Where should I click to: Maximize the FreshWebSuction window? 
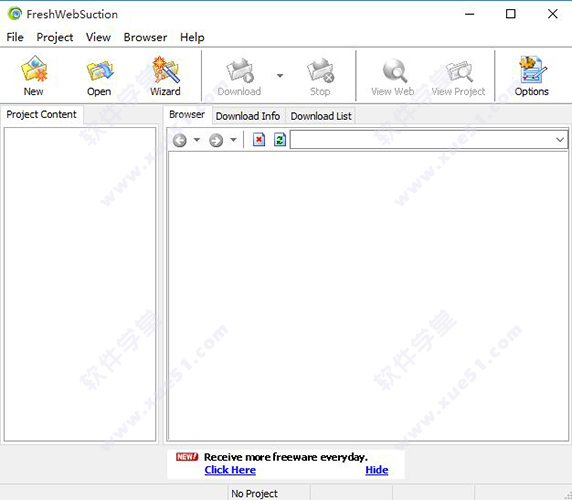coord(511,14)
